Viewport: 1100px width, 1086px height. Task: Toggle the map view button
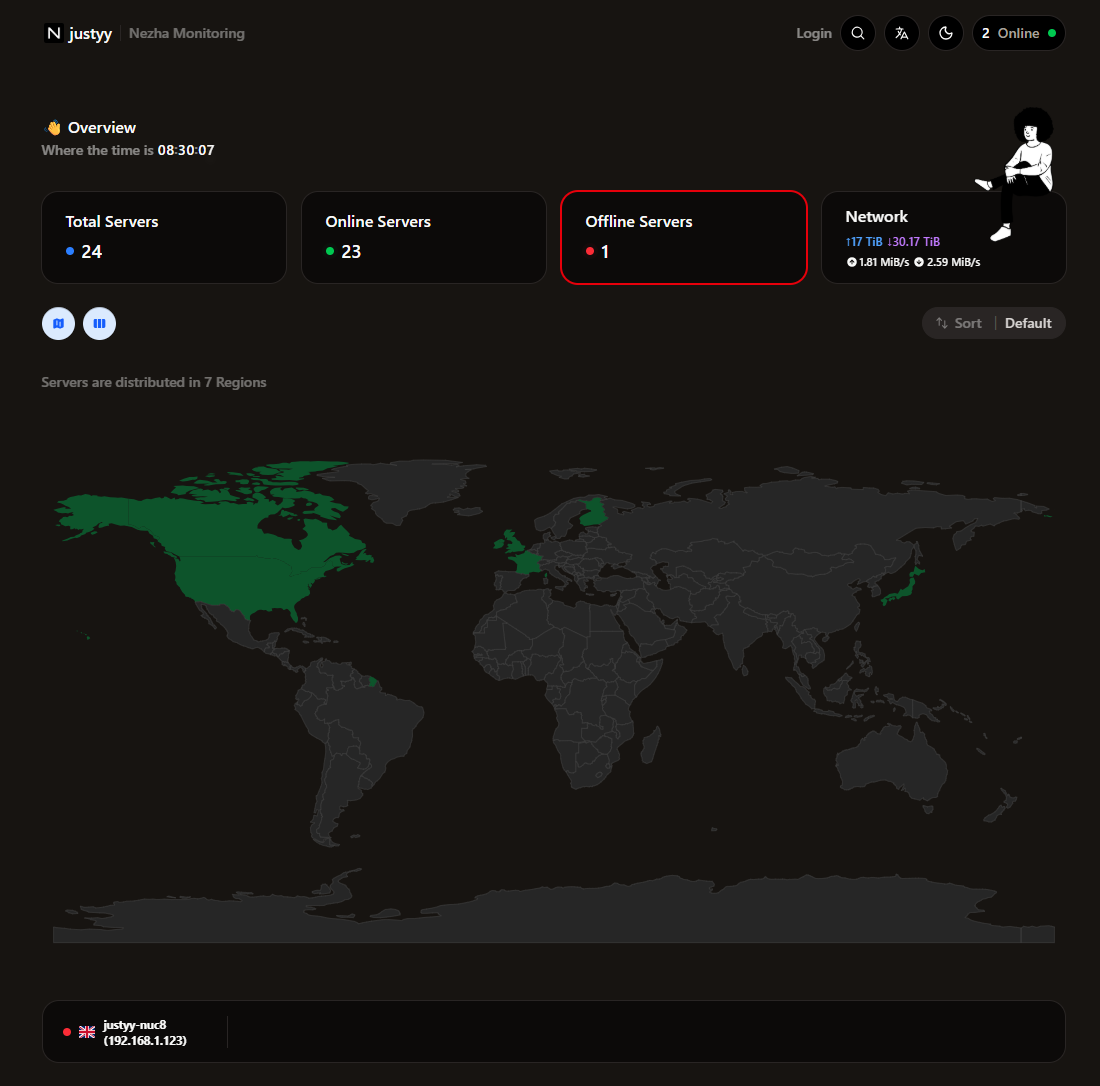coord(58,323)
